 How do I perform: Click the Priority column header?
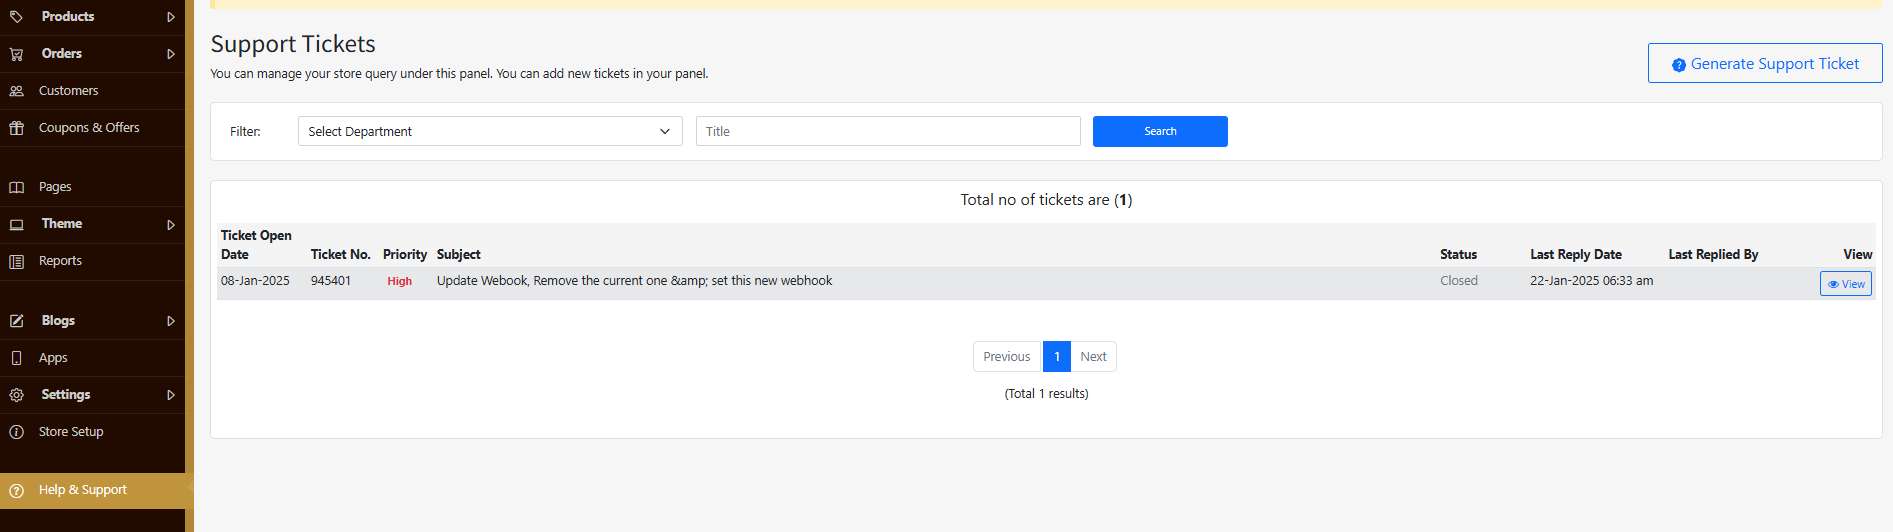(x=405, y=255)
